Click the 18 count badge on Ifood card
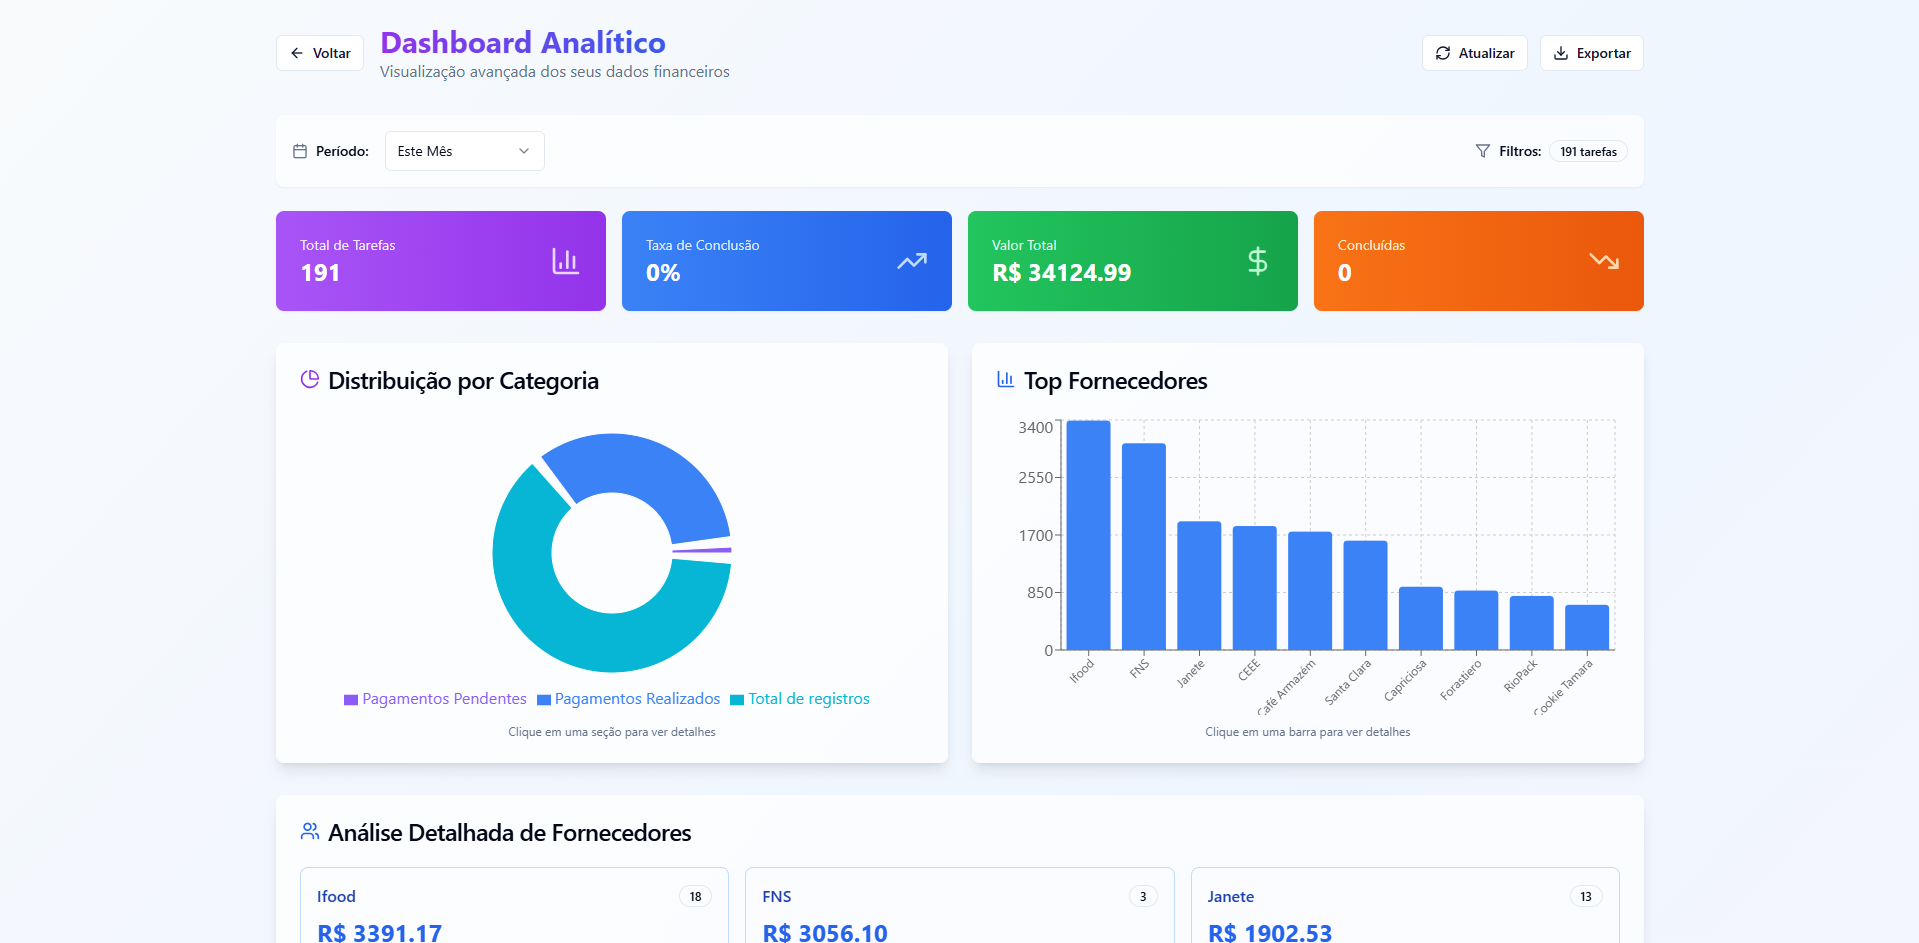 (x=695, y=897)
